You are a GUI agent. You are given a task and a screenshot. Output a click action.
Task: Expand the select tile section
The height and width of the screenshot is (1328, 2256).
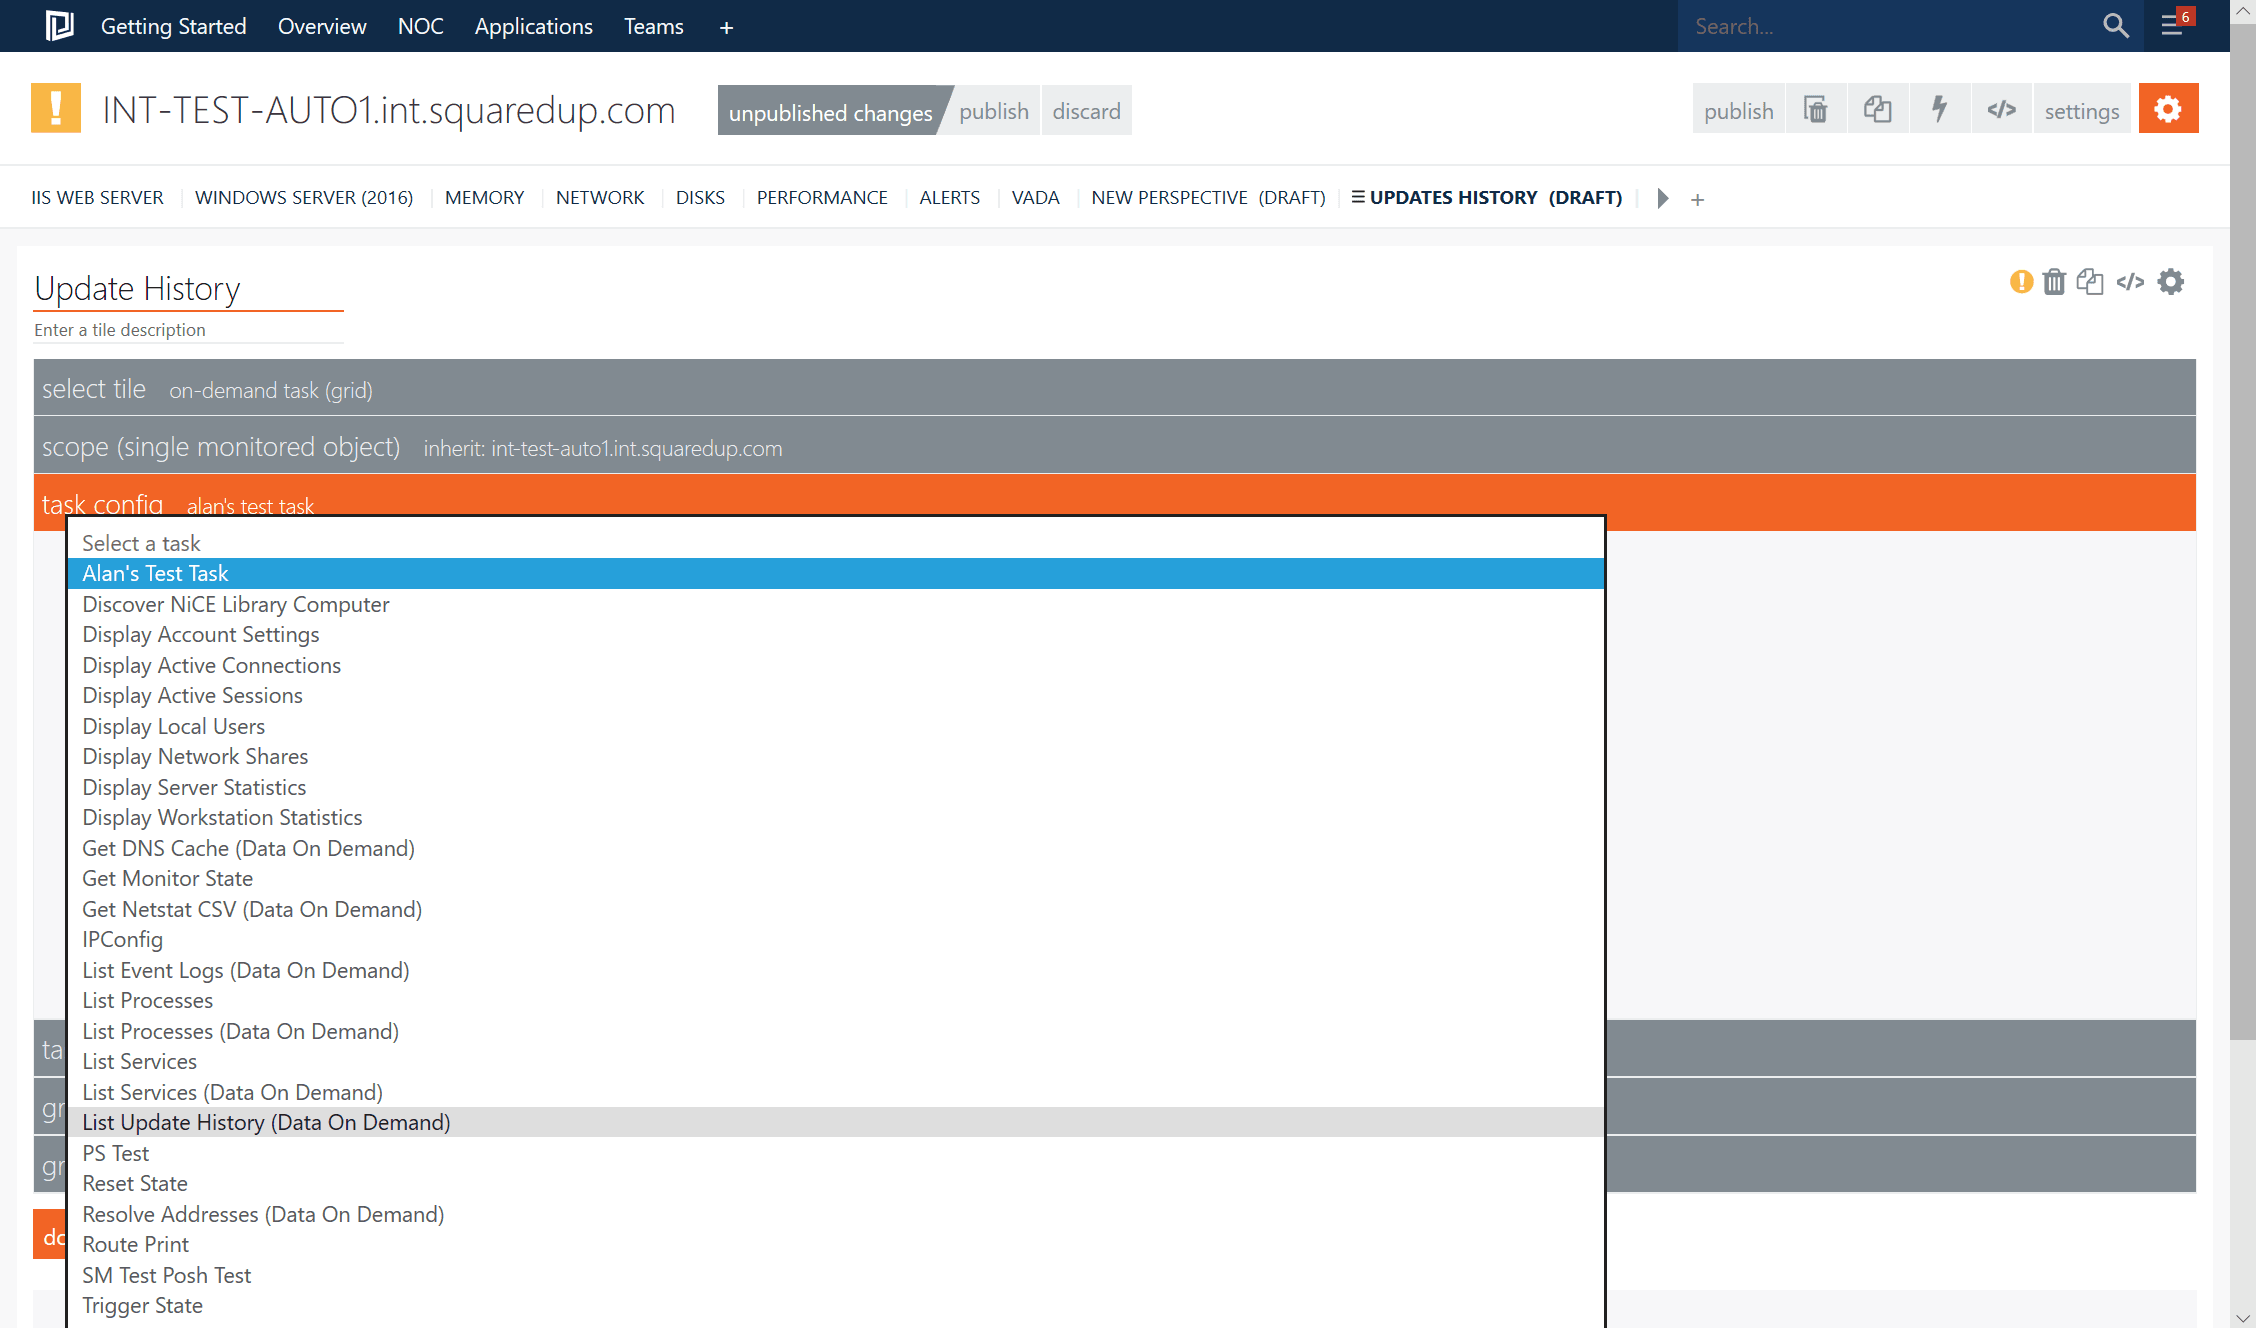point(94,389)
